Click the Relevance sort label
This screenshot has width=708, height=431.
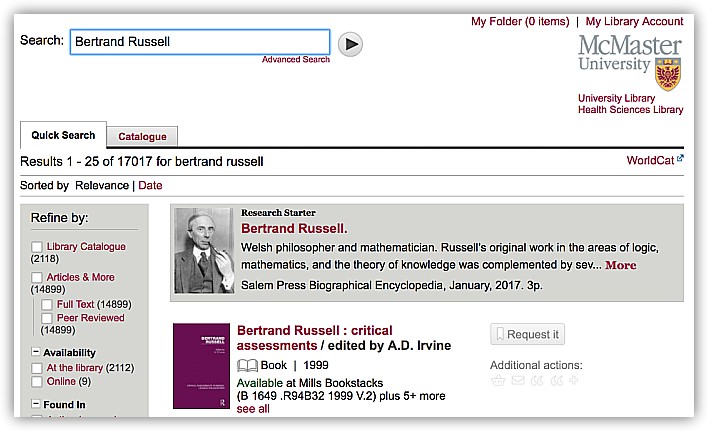click(102, 185)
